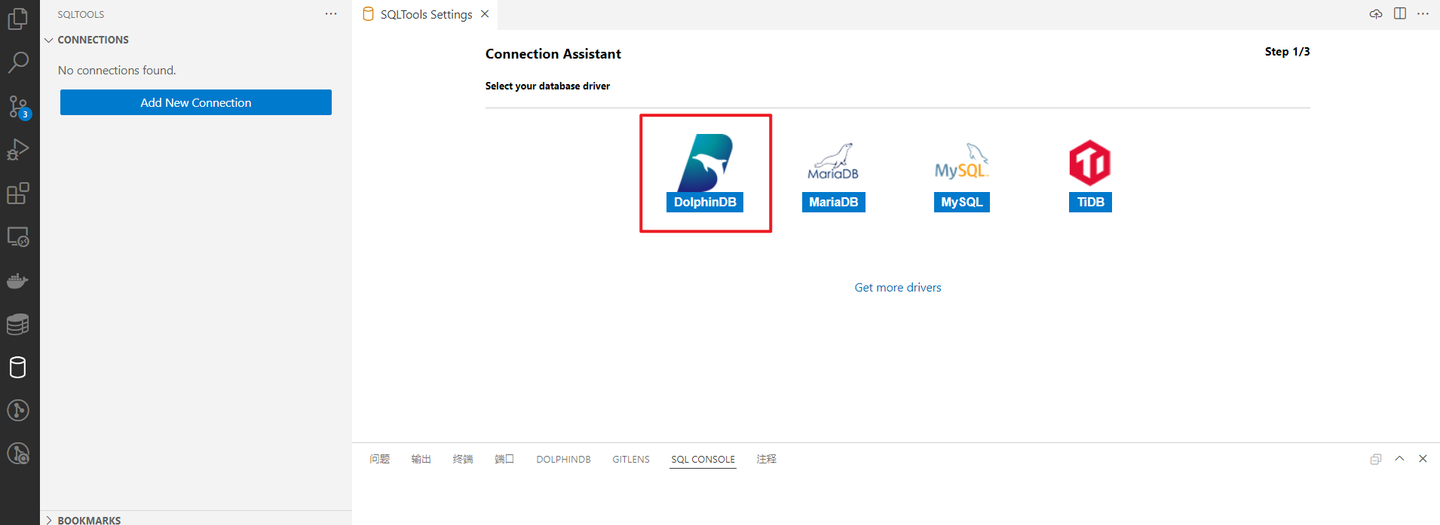Open the Search view in activity bar

[x=18, y=63]
